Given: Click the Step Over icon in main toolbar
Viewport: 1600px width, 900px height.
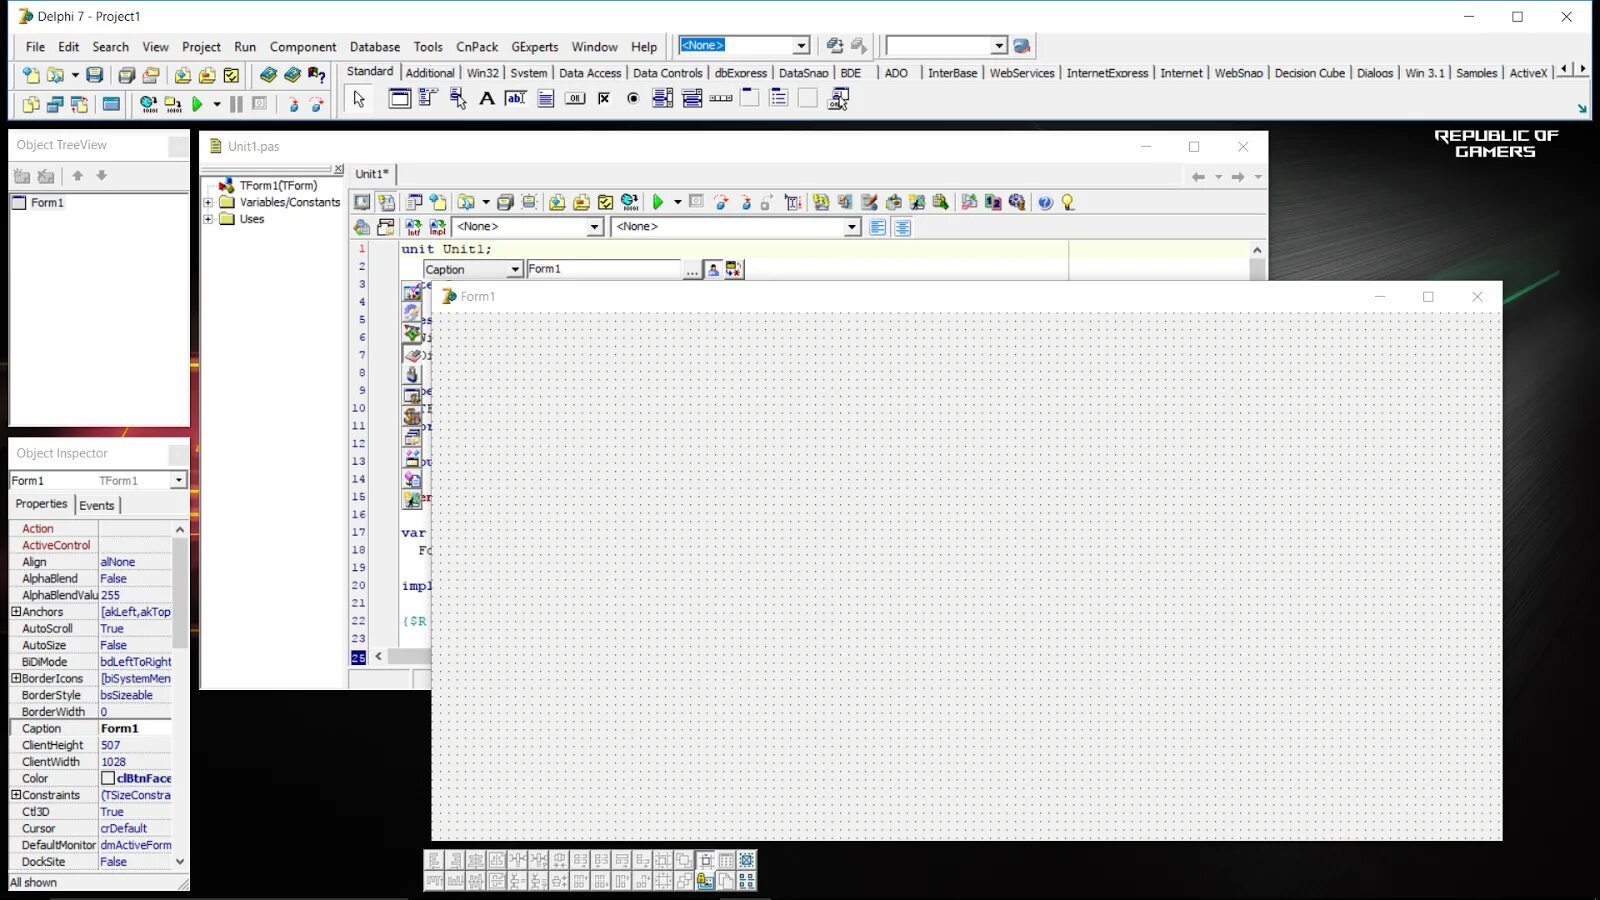Looking at the screenshot, I should point(317,104).
